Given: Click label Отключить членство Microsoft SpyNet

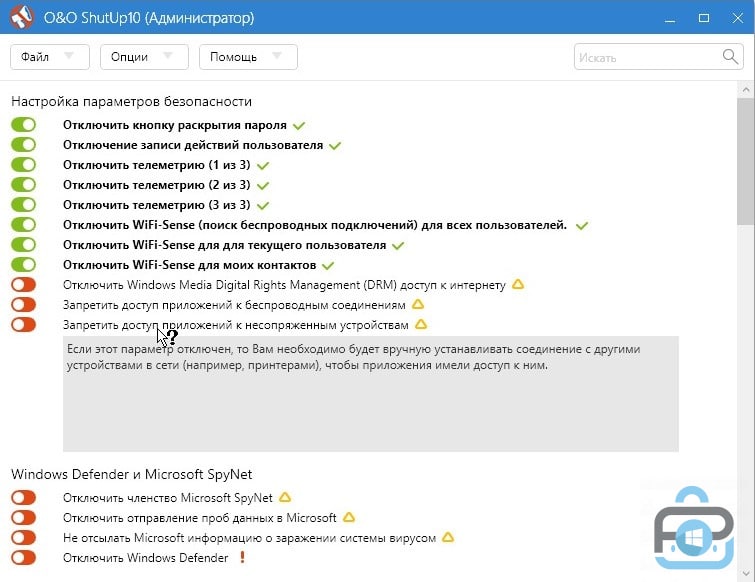Looking at the screenshot, I should click(168, 498).
